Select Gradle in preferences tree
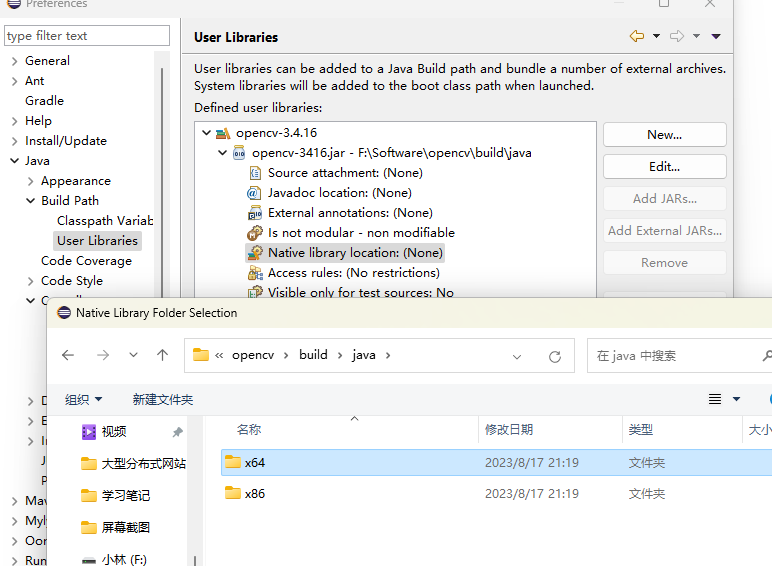 [44, 101]
